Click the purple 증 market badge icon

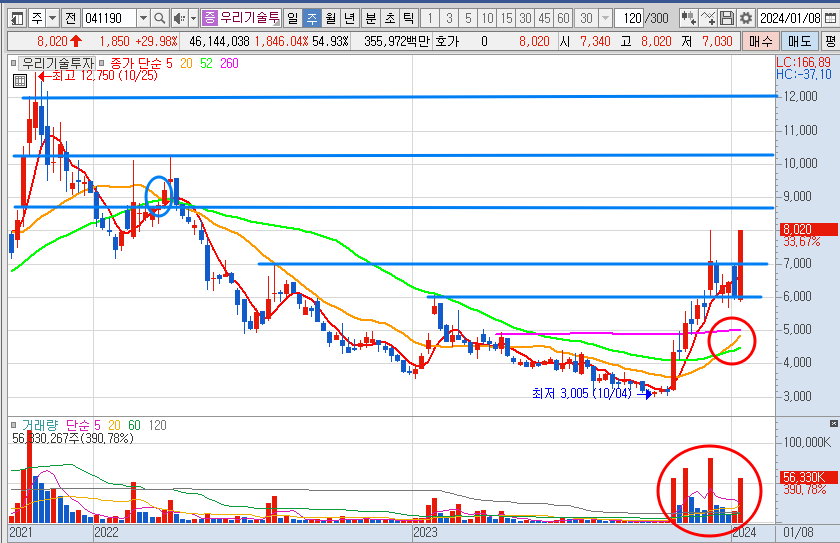(209, 18)
